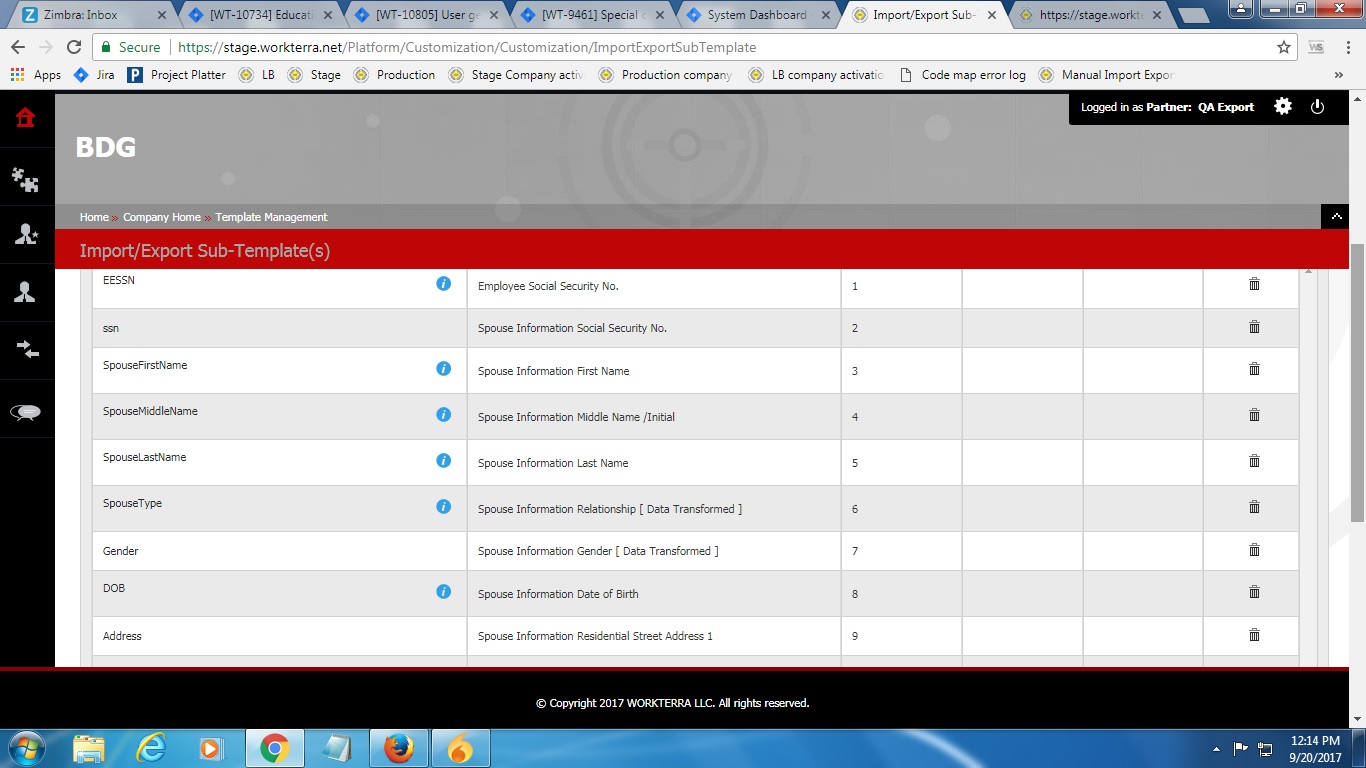The width and height of the screenshot is (1366, 768).
Task: Click the Template Management breadcrumb link
Action: [271, 217]
